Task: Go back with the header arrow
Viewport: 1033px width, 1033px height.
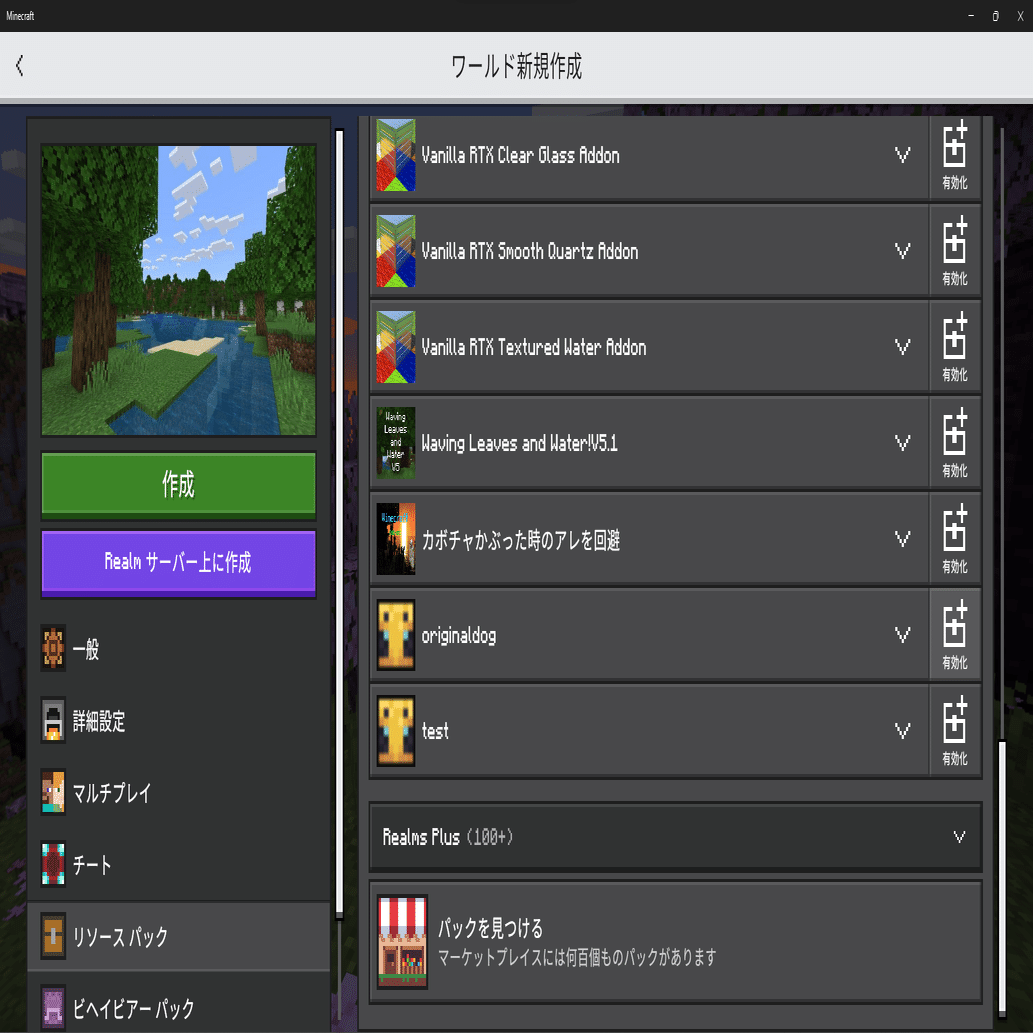Action: click(x=20, y=65)
